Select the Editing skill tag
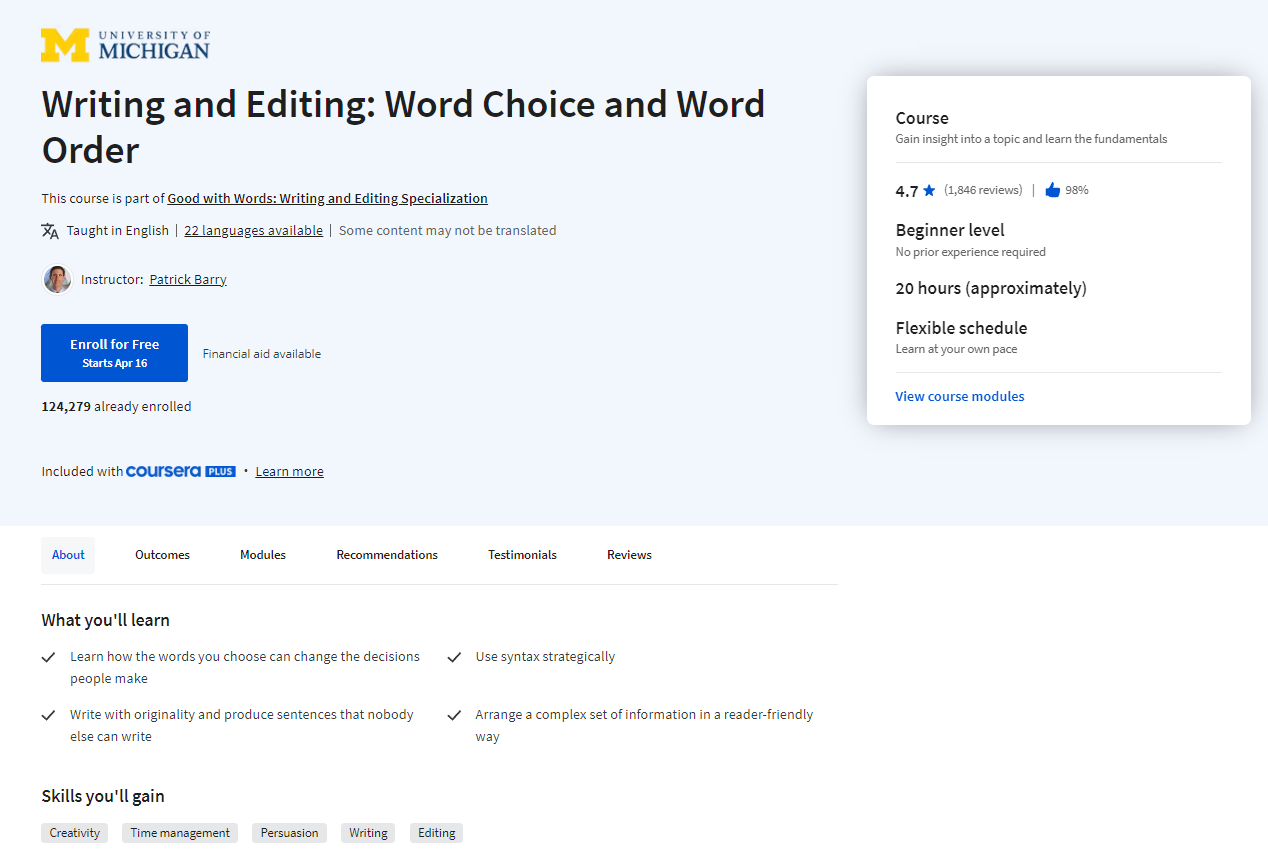The height and width of the screenshot is (855, 1268). coord(436,833)
